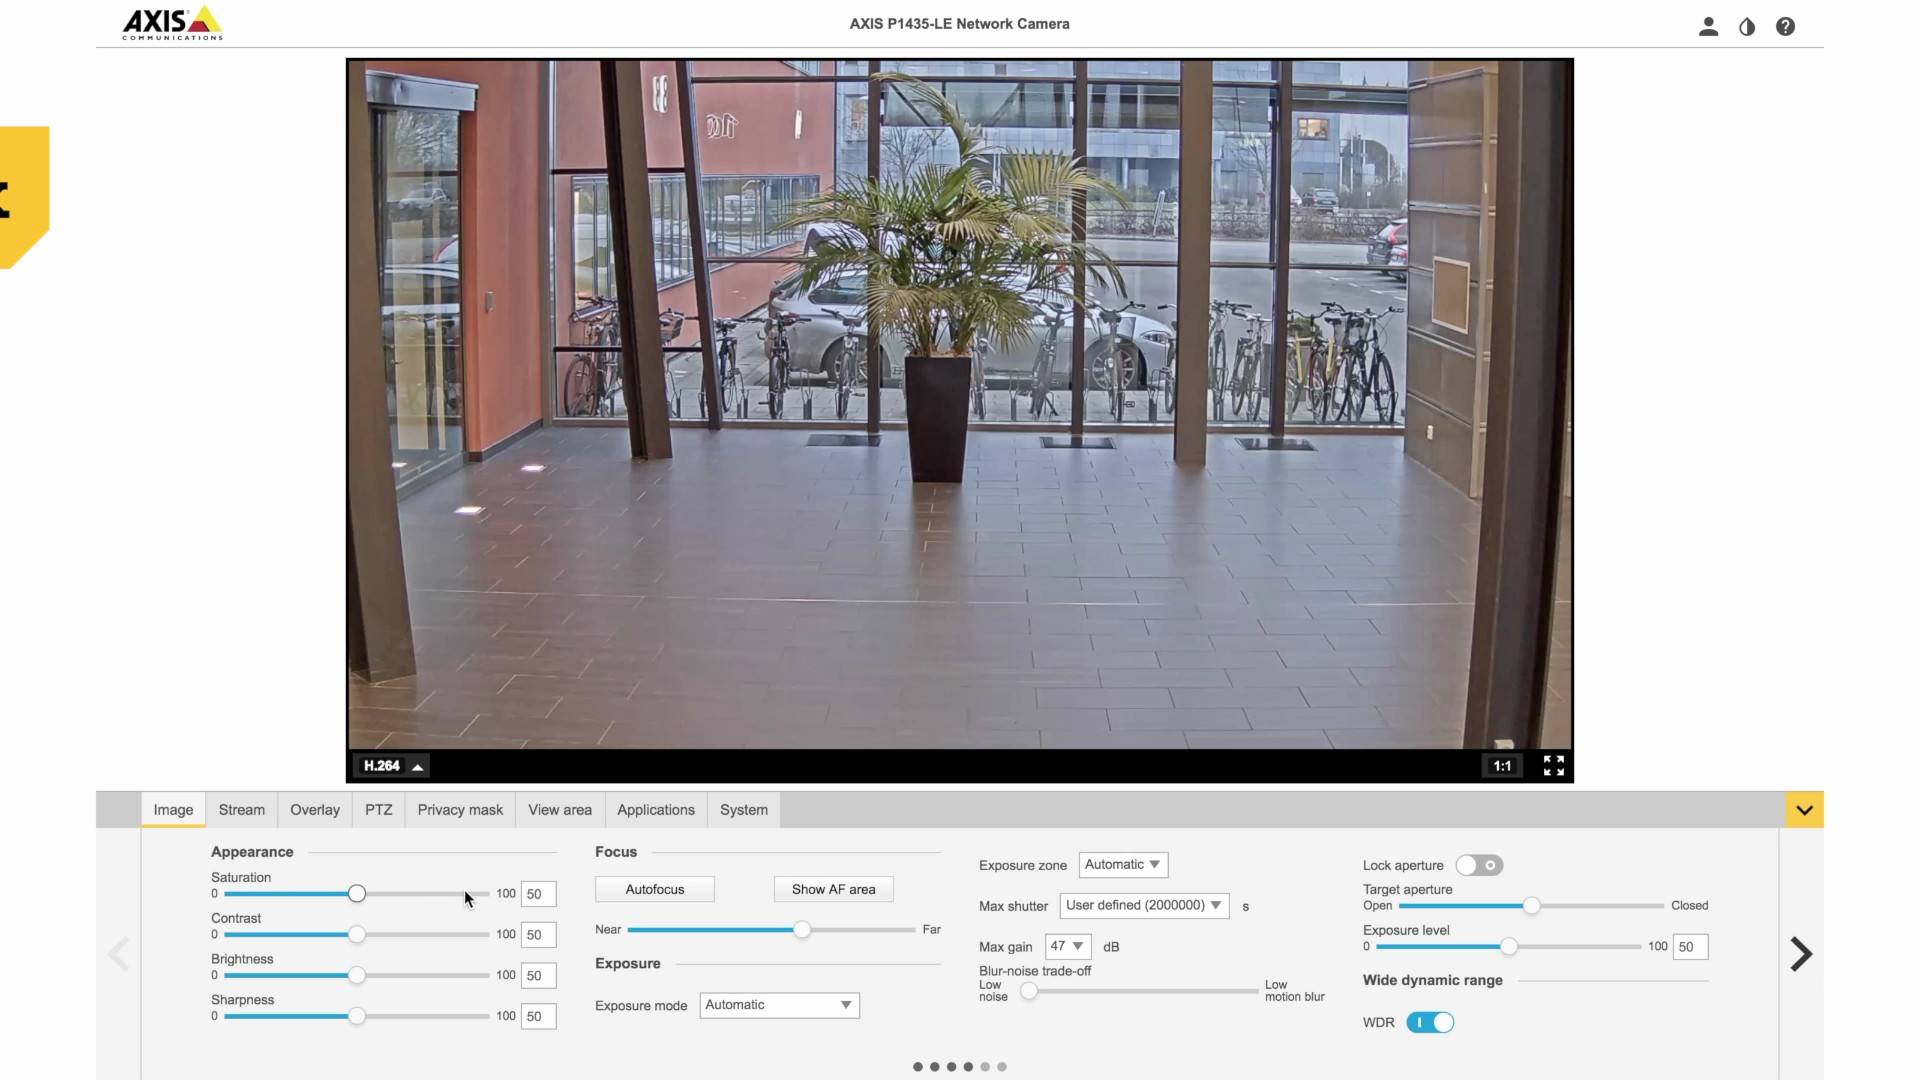Click the Saturation slider handle

point(357,894)
